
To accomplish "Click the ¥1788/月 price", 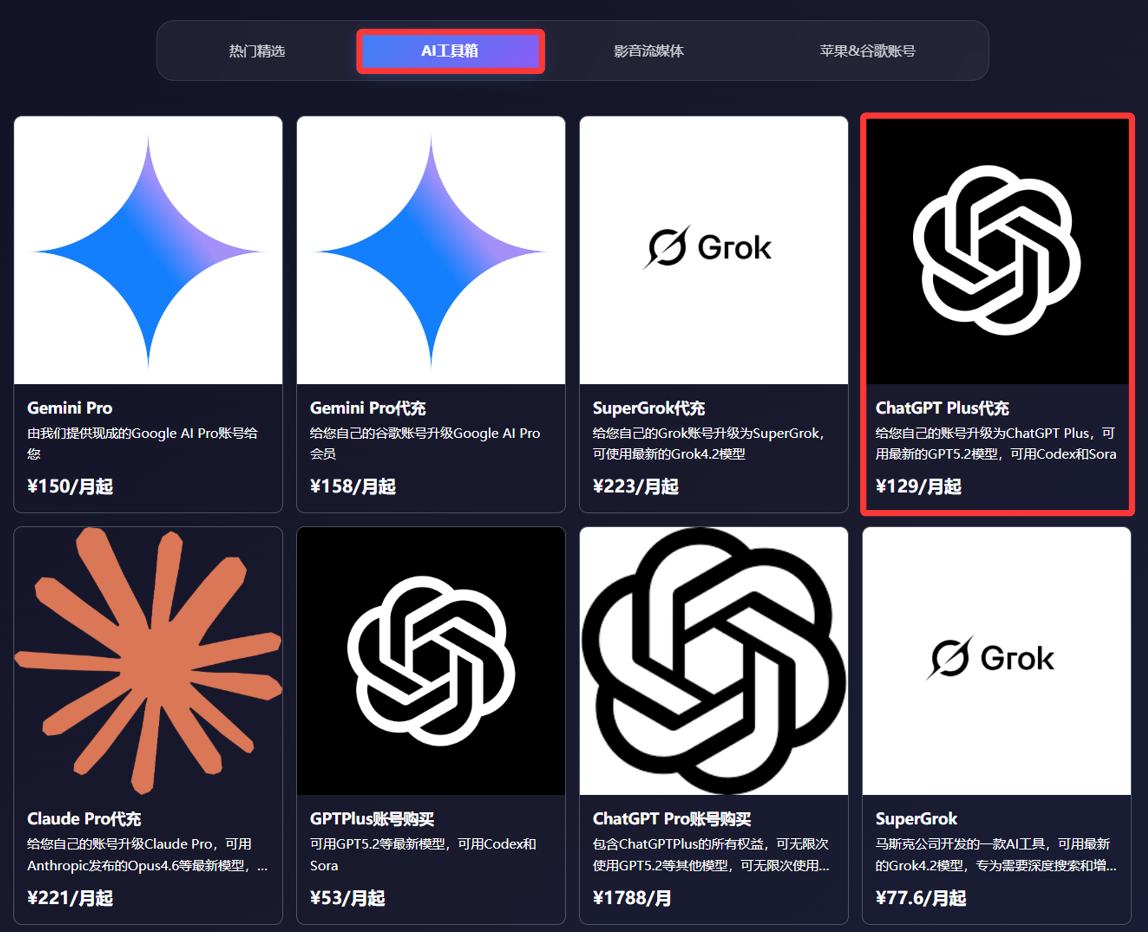I will point(632,898).
